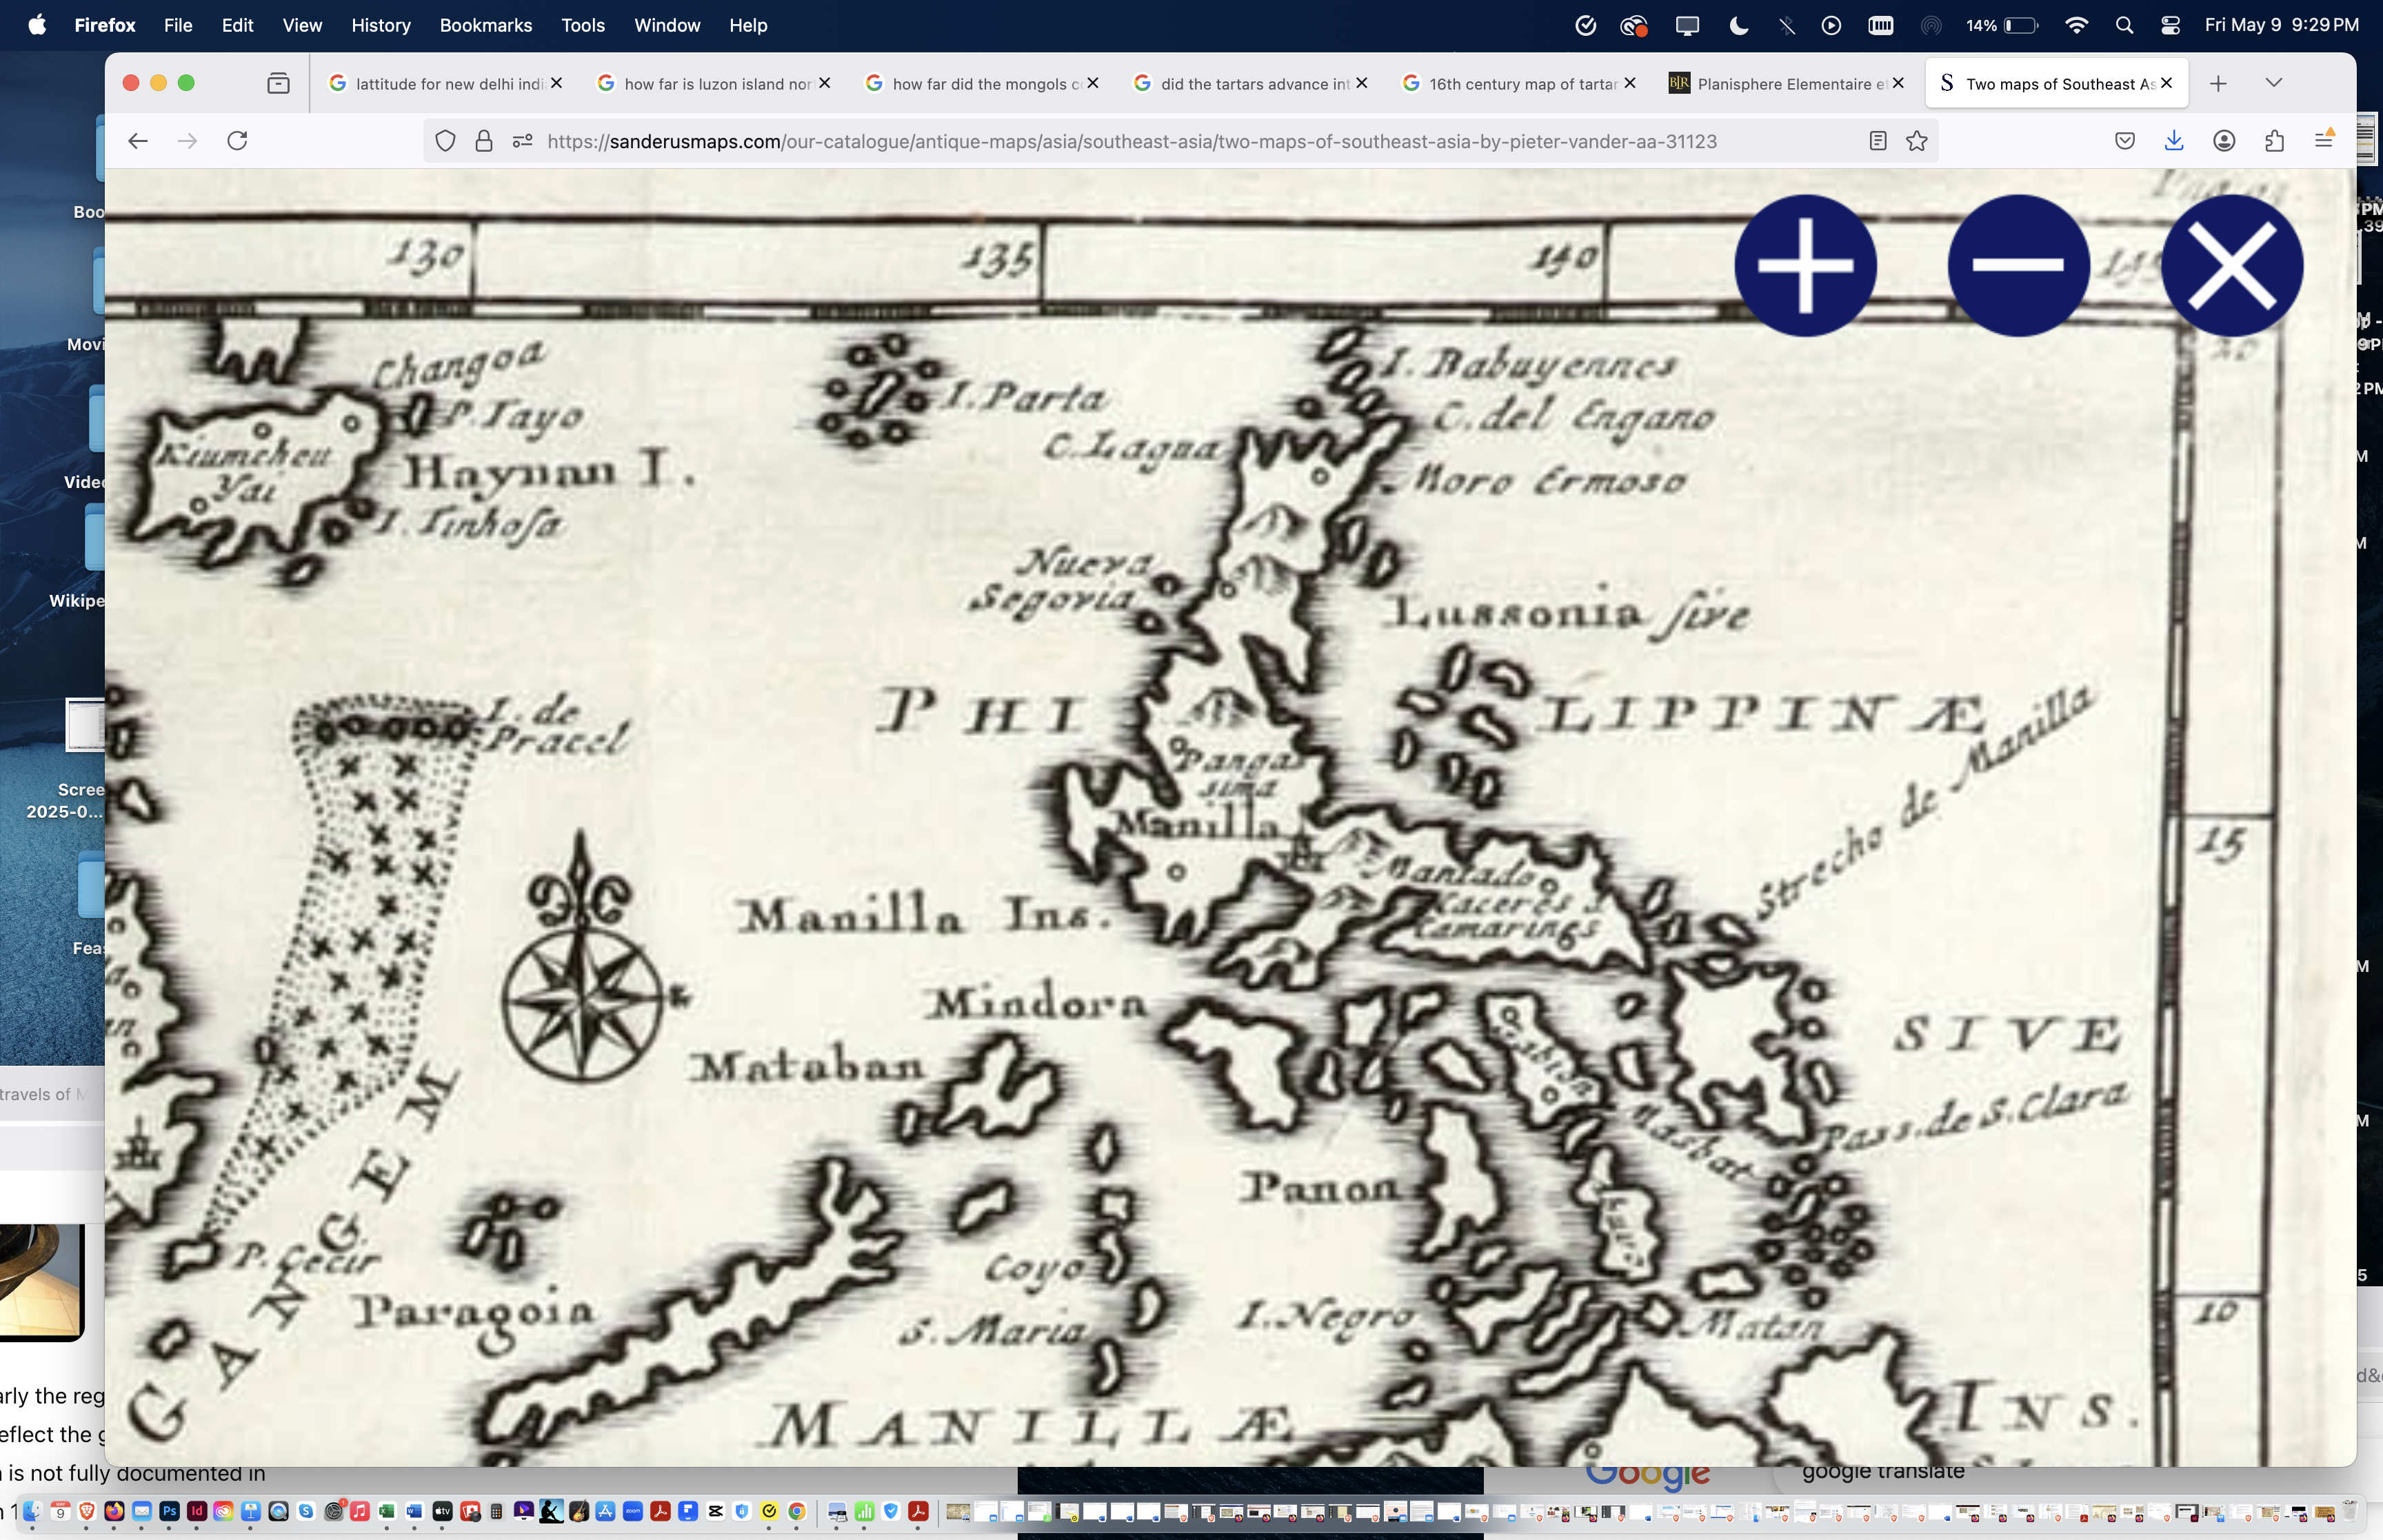View site security lock information
Viewport: 2383px width, 1540px height.
[x=484, y=141]
